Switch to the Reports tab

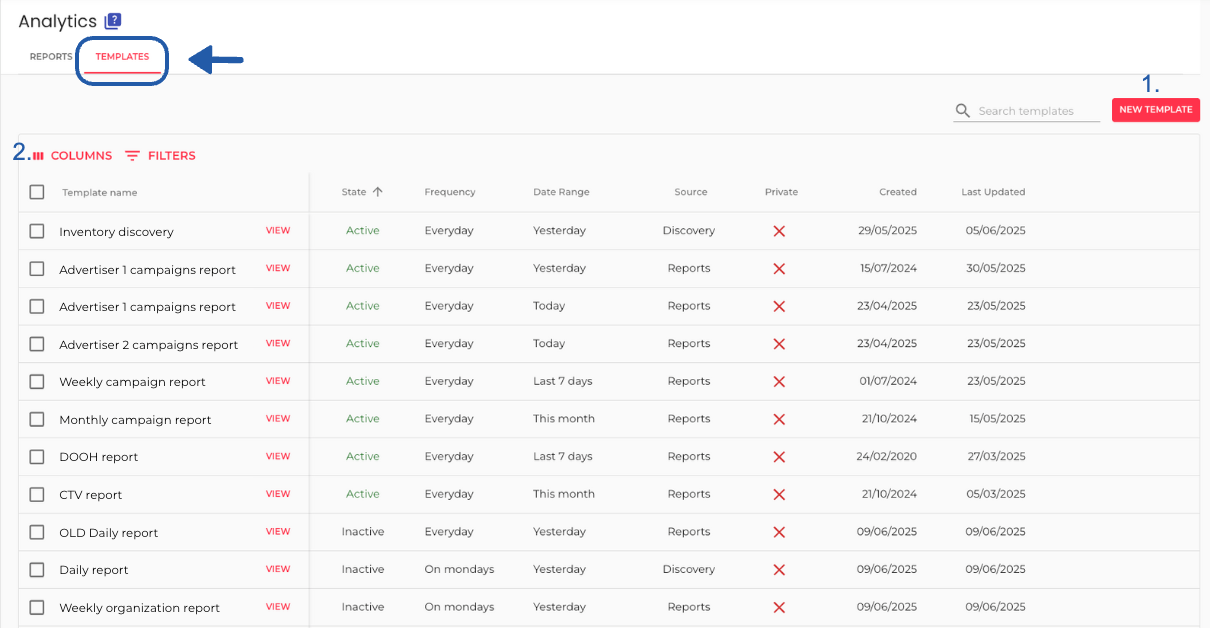point(50,57)
